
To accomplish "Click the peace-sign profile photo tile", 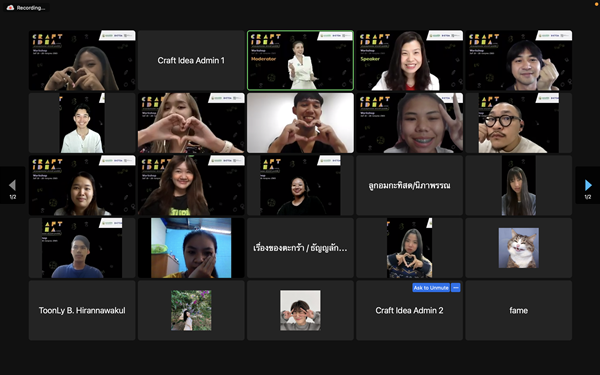I will coord(300,310).
